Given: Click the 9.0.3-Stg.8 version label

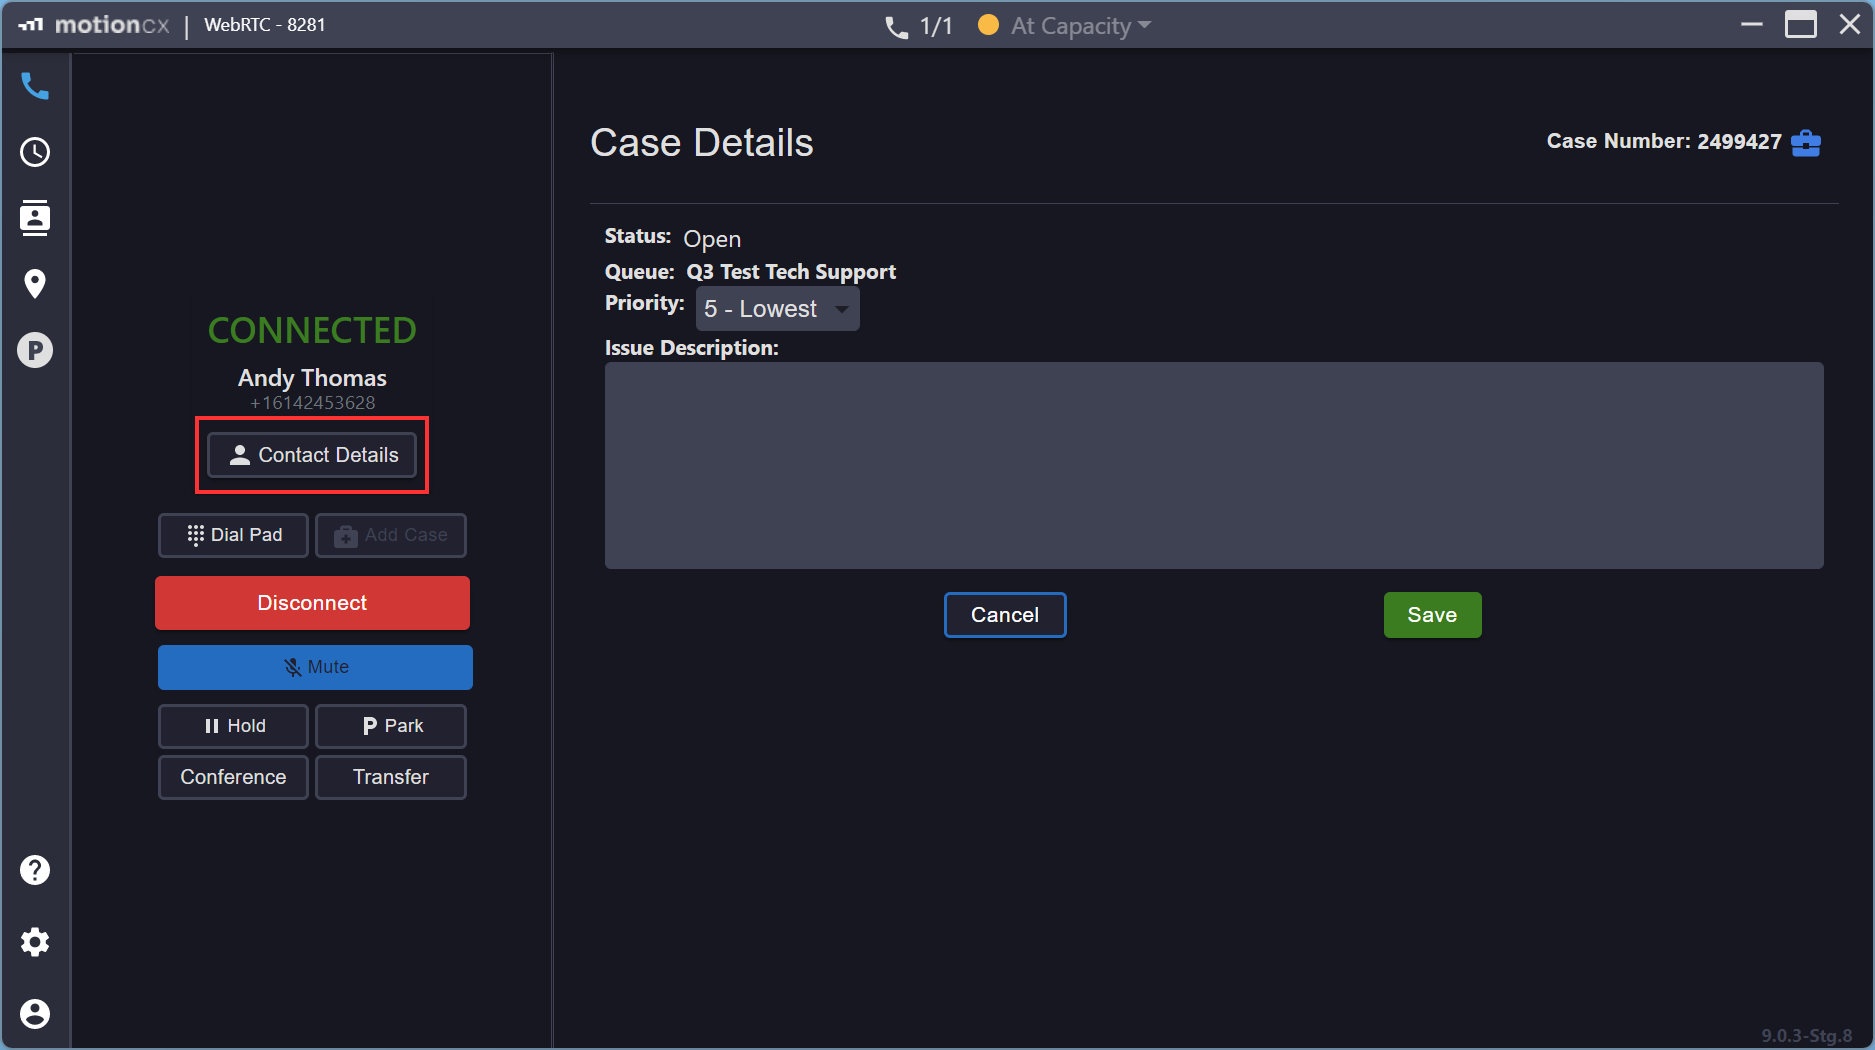Looking at the screenshot, I should click(x=1807, y=1035).
